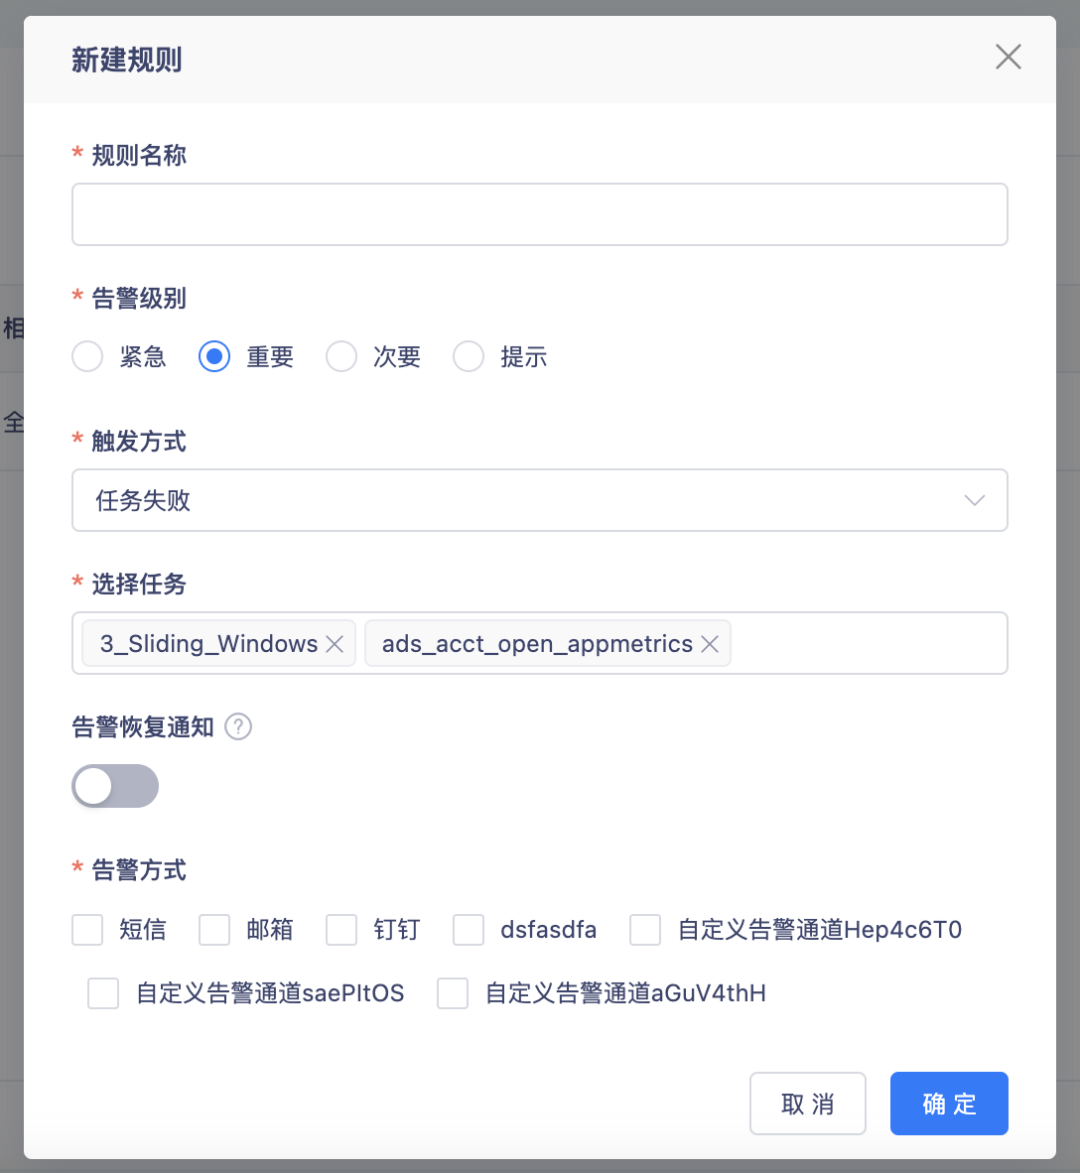This screenshot has width=1080, height=1173.
Task: Check the 邮箱 notification method
Action: [x=214, y=930]
